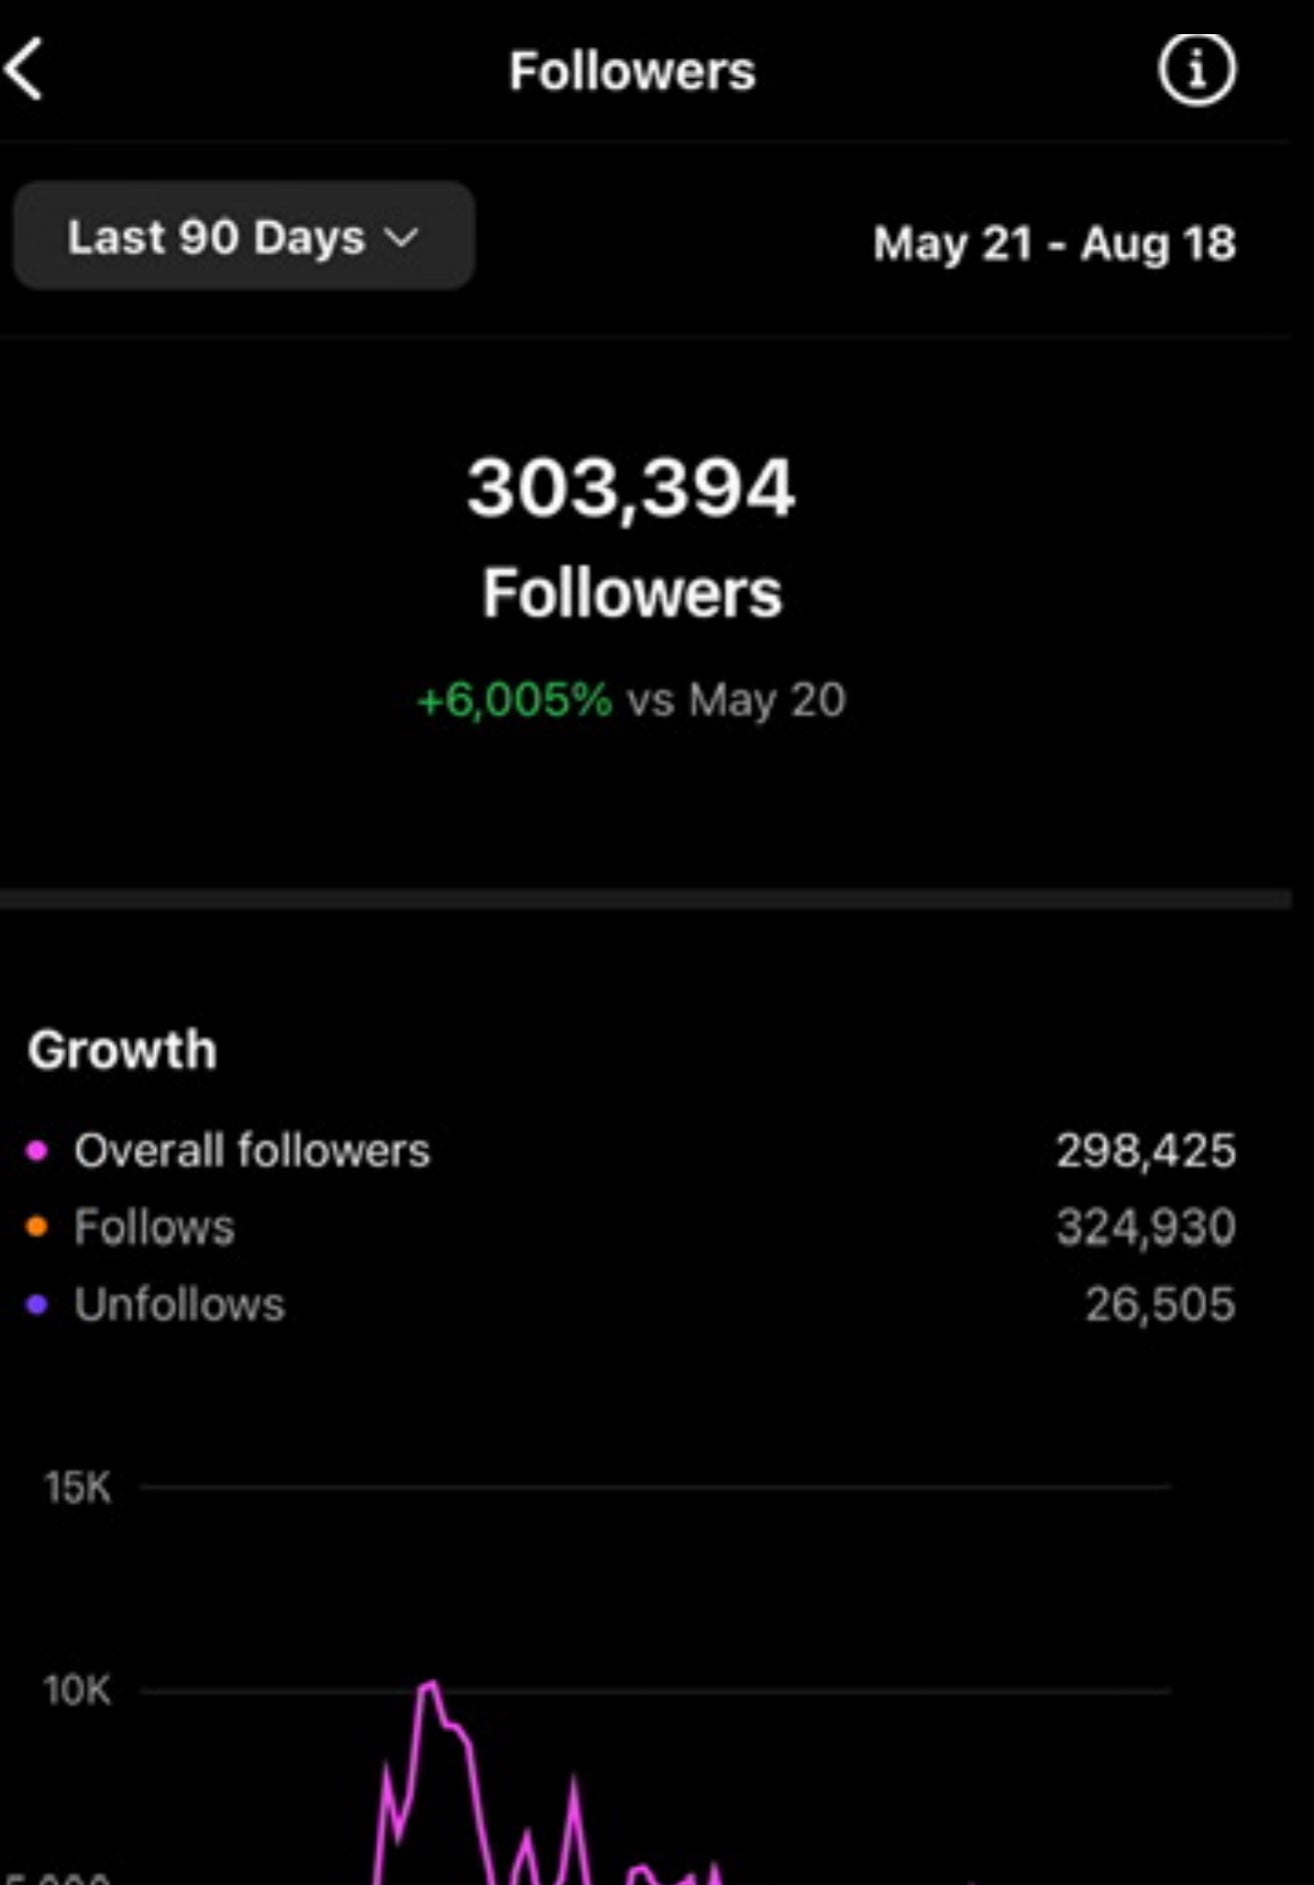Screen dimensions: 1314x1885
Task: Open the Last 90 Days dropdown
Action: [243, 237]
